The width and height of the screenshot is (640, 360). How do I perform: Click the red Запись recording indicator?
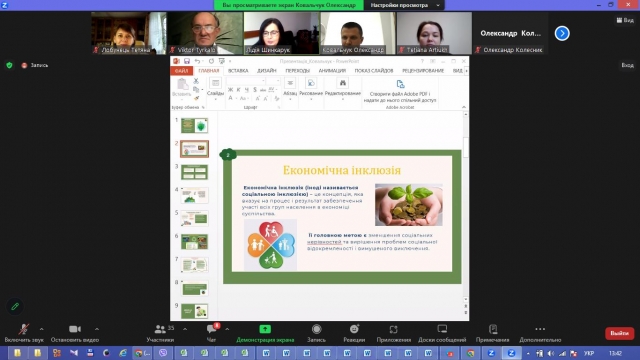[x=35, y=65]
